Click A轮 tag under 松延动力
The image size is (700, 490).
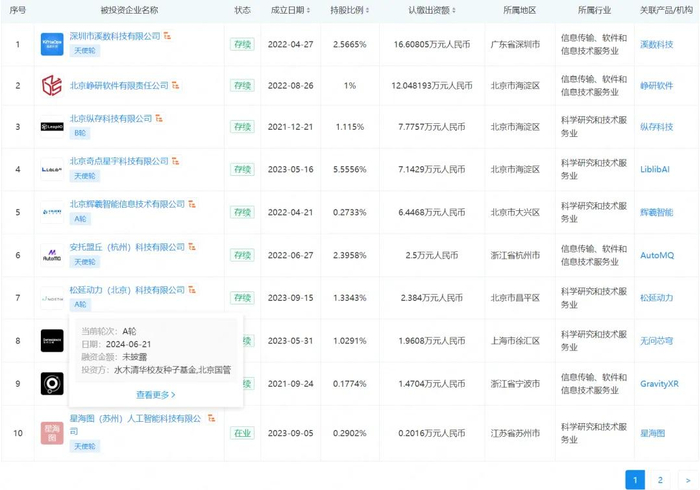[80, 304]
